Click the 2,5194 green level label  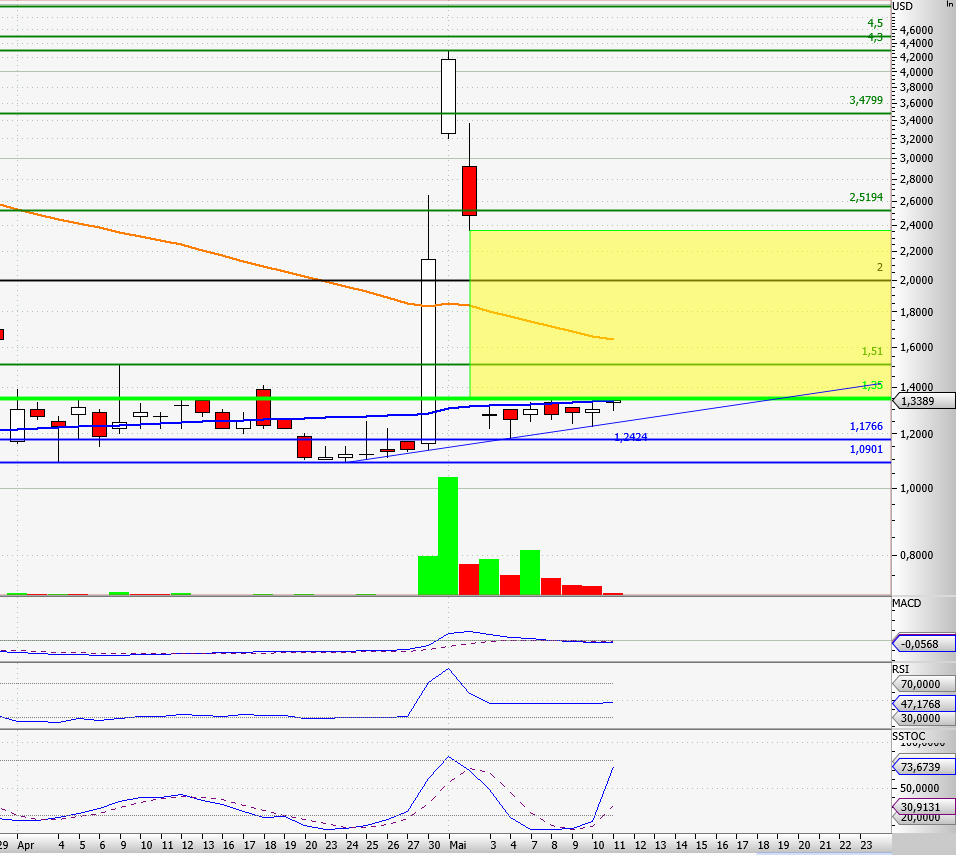click(865, 197)
